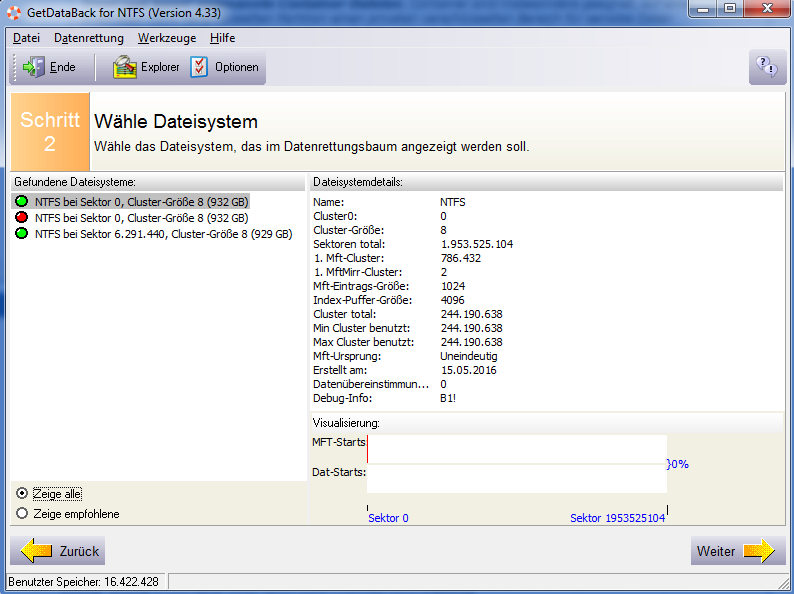Viewport: 794px width, 594px height.
Task: Click the yellow right arrow on Weiter
Action: coord(759,550)
